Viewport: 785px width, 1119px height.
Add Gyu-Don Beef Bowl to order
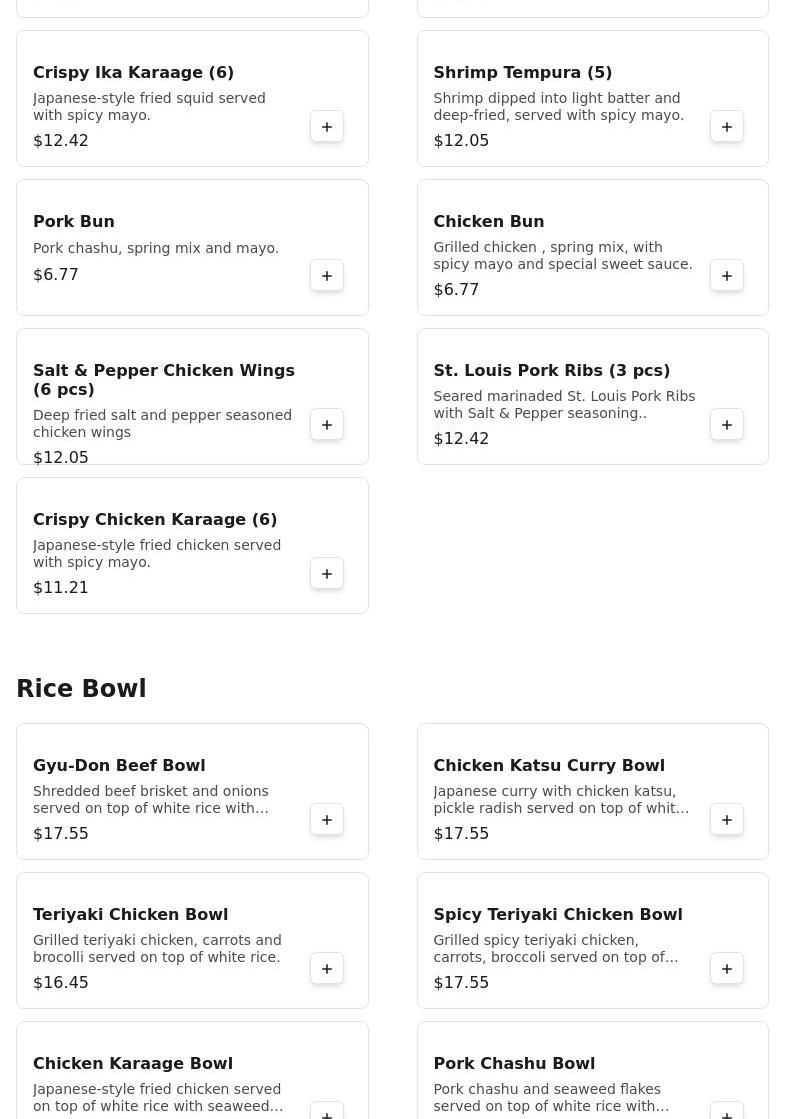(327, 820)
